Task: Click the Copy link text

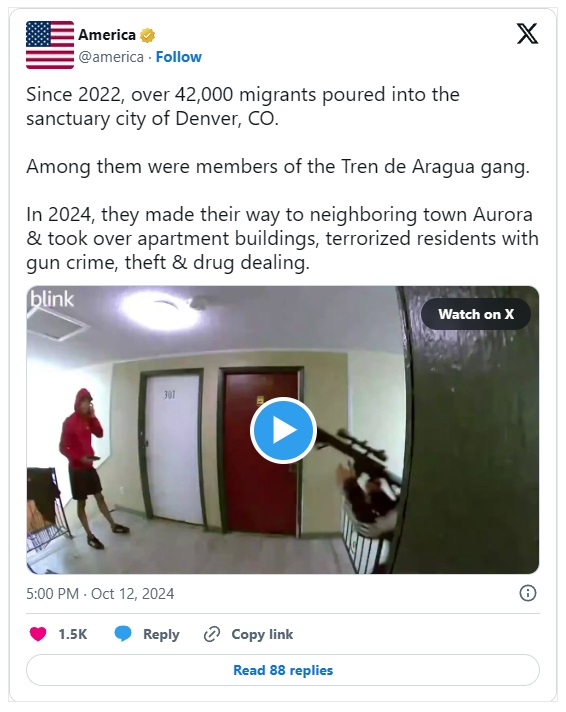Action: tap(262, 634)
